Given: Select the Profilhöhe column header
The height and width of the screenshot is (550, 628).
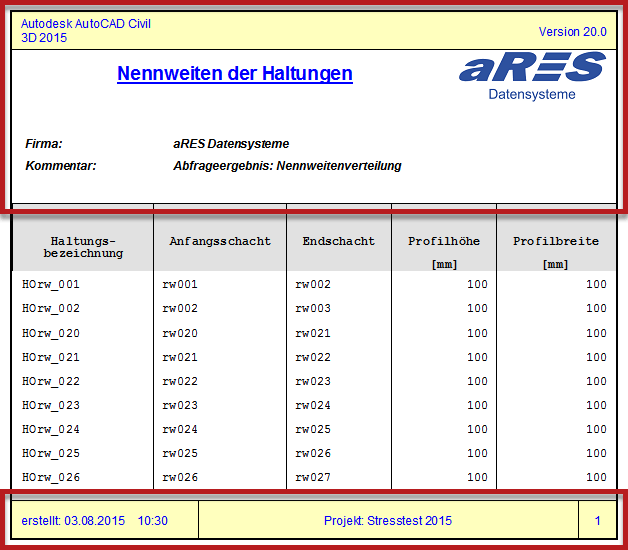Looking at the screenshot, I should click(443, 241).
